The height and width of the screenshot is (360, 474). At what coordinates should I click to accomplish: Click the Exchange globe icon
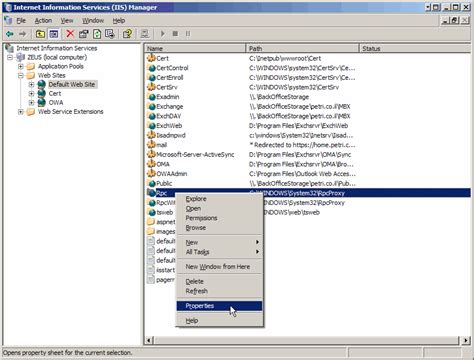[x=152, y=106]
